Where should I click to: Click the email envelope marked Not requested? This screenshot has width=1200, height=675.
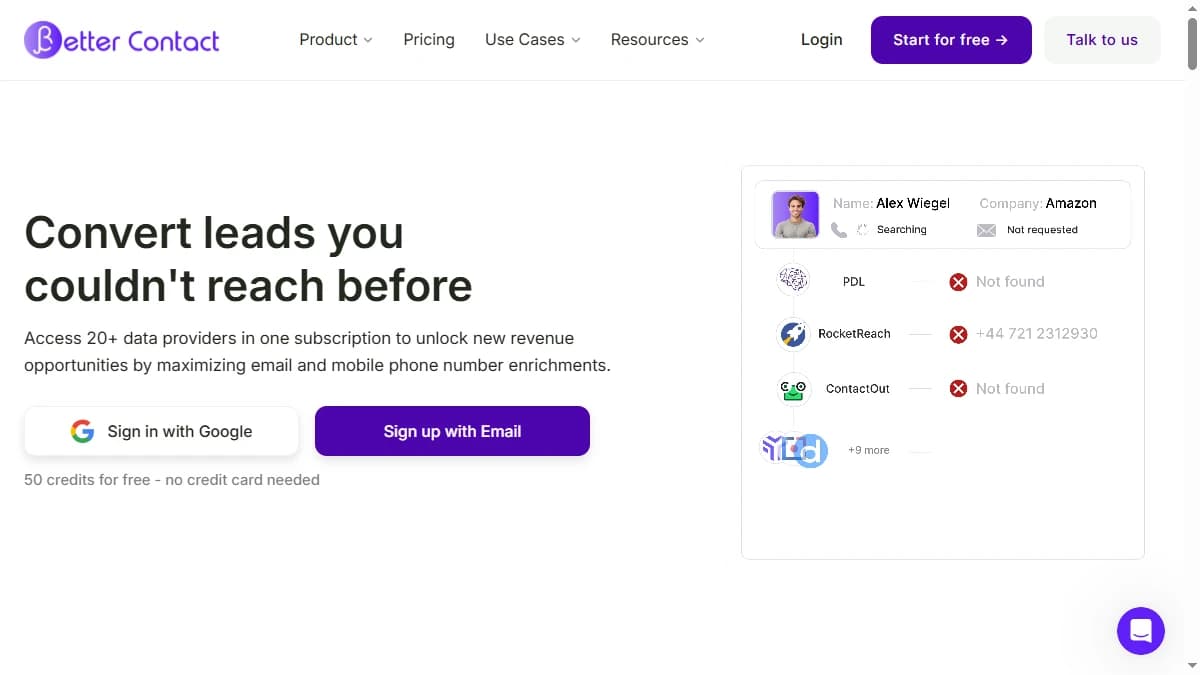pos(986,229)
